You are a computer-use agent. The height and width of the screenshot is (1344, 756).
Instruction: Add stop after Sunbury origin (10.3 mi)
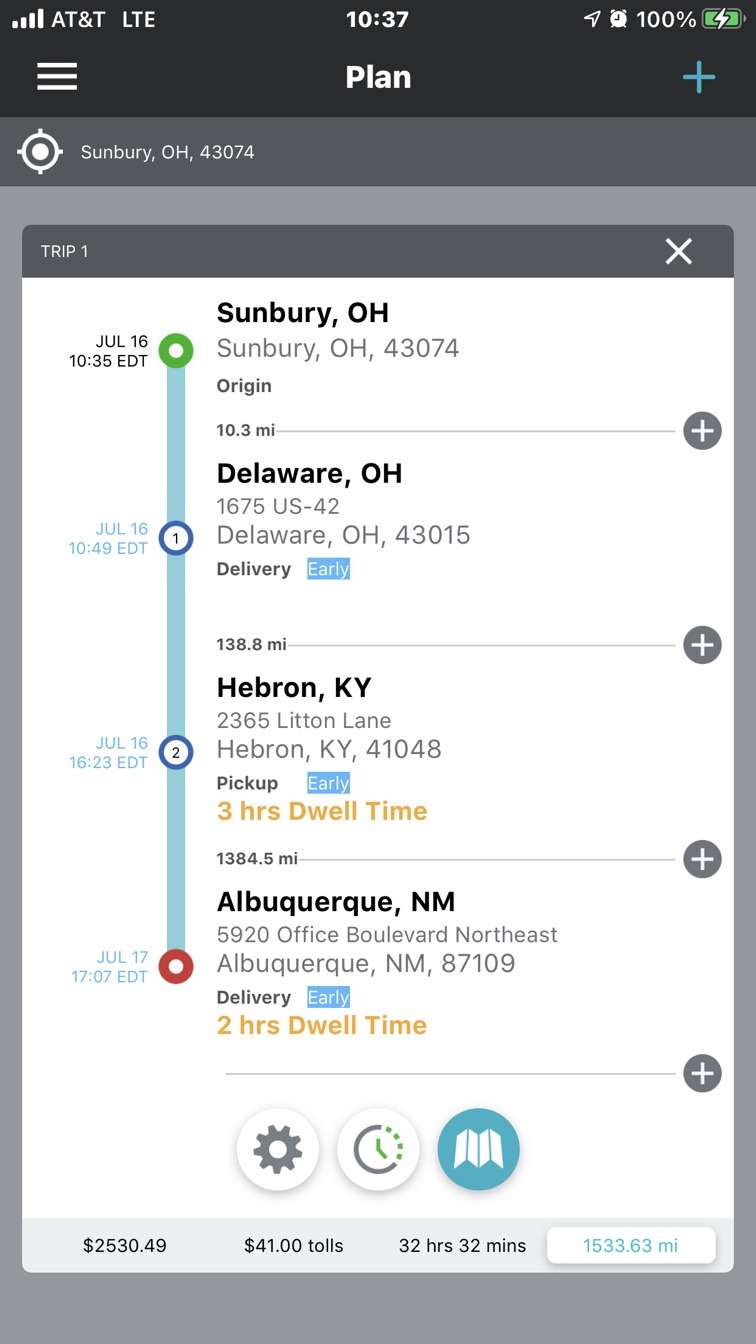[x=702, y=431]
